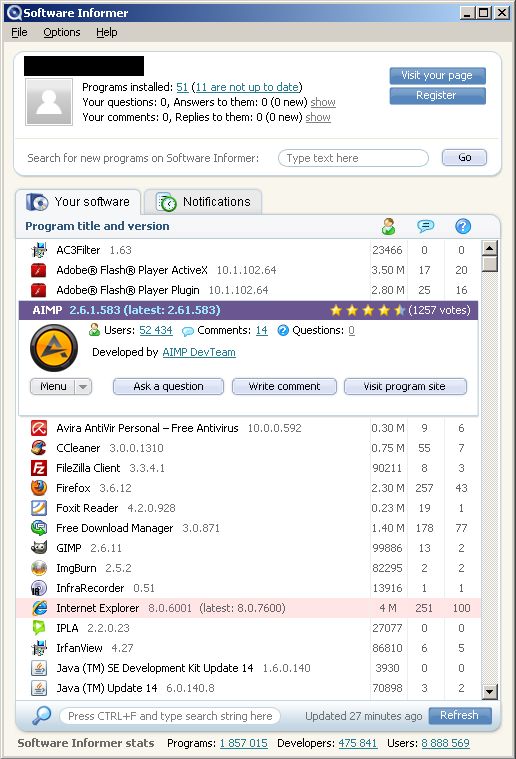The height and width of the screenshot is (759, 516).
Task: Open the Developers 475 841 stats link
Action: pos(358,743)
